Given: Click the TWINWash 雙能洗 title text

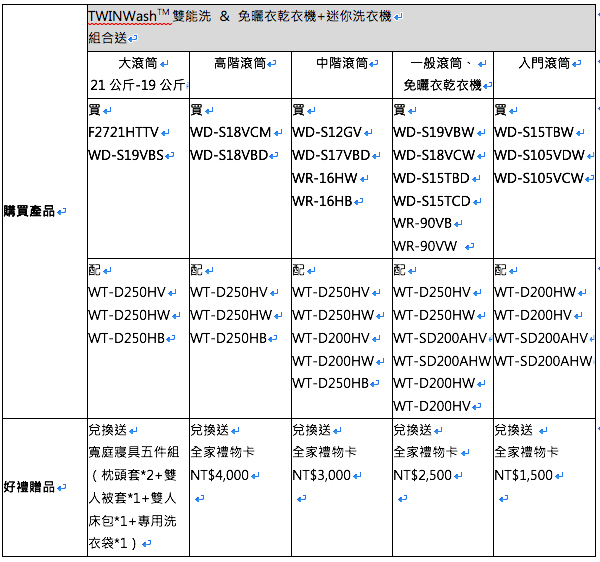Looking at the screenshot, I should tap(150, 16).
